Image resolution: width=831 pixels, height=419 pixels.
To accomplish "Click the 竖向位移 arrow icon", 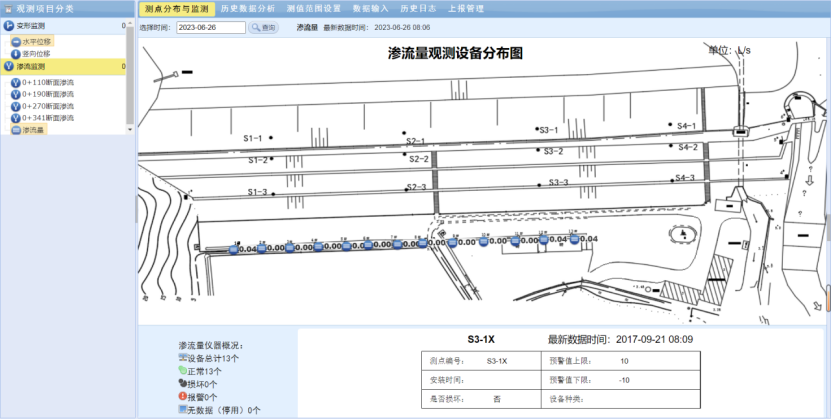I will [15, 53].
